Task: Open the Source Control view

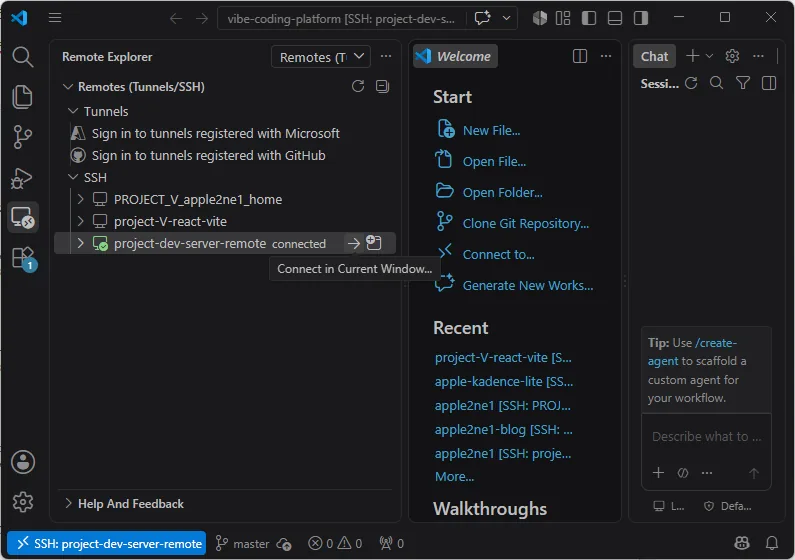Action: tap(23, 137)
